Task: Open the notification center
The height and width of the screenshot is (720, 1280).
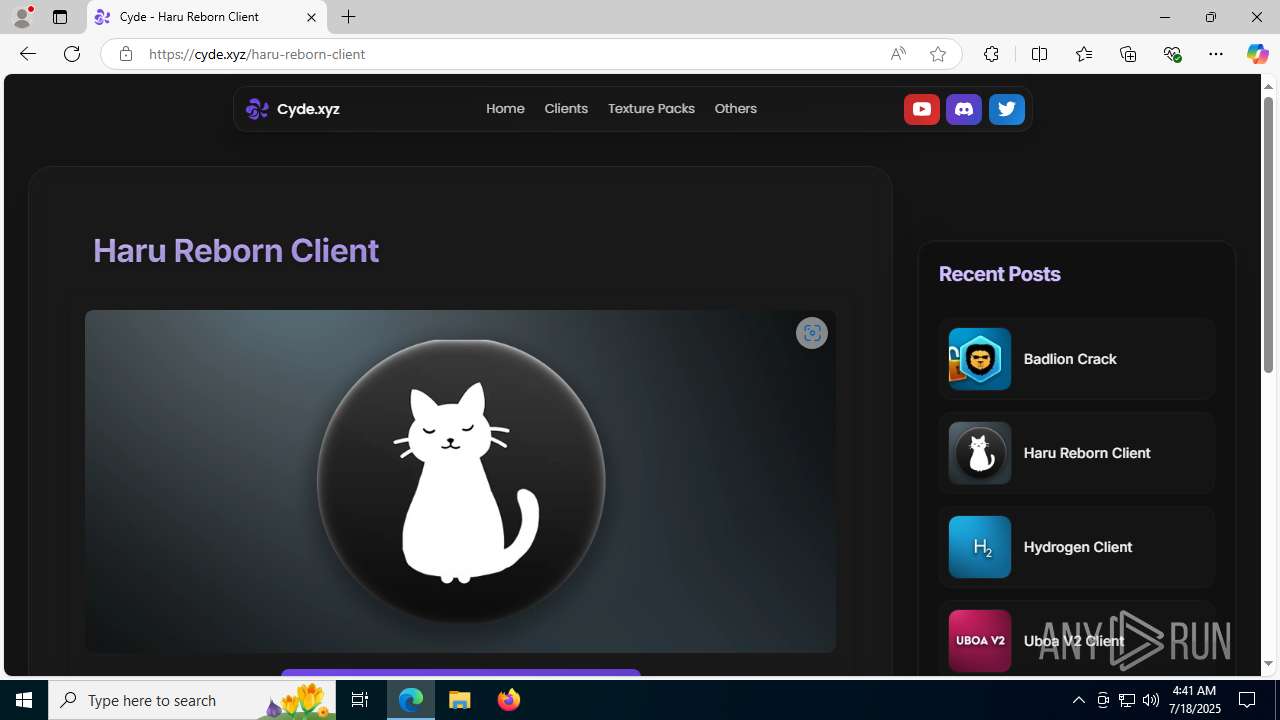Action: (1248, 700)
